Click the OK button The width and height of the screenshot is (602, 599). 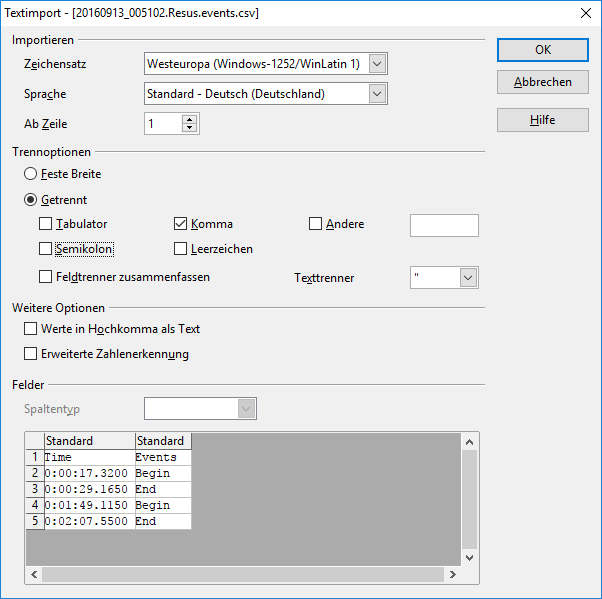(x=542, y=50)
